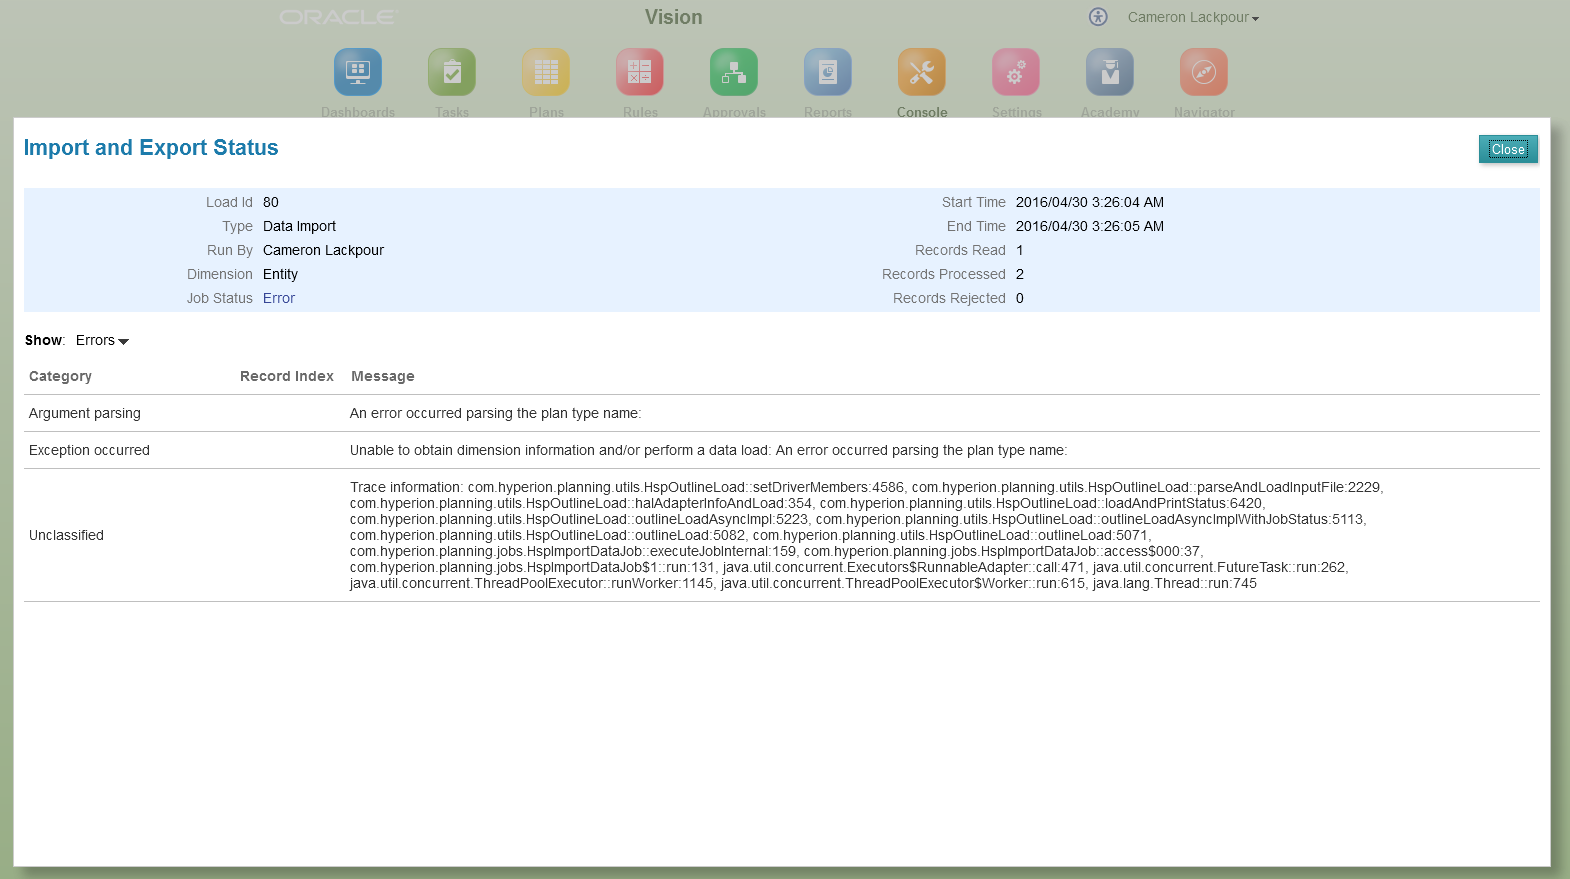
Task: Click the 'An error occurred parsing' message in the Argument parsing row
Action: pyautogui.click(x=495, y=413)
